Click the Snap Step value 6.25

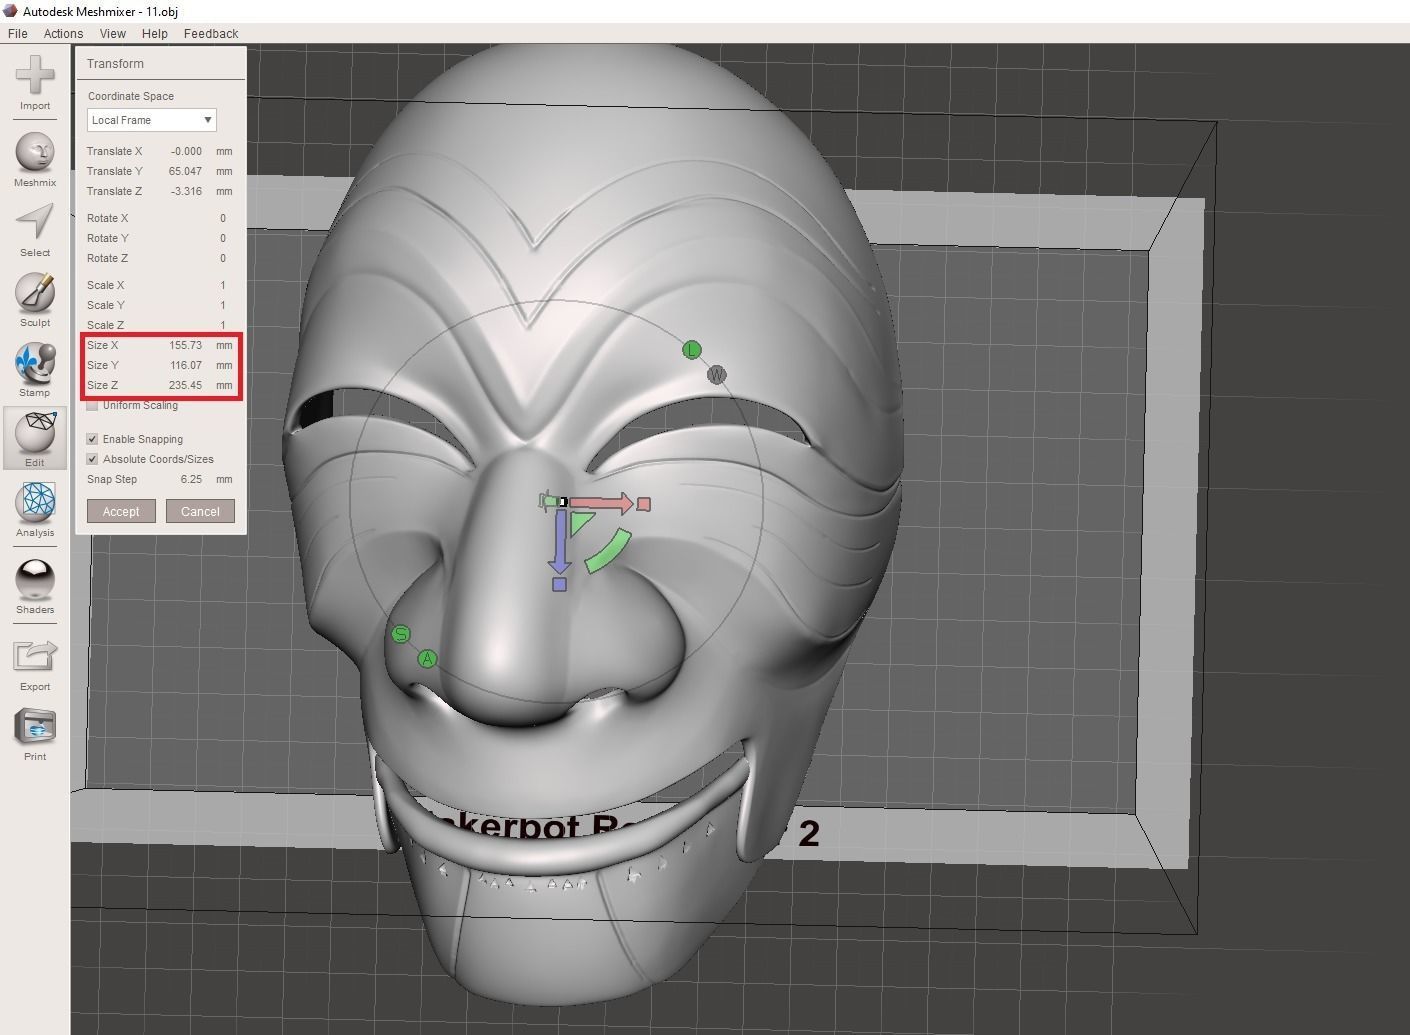pyautogui.click(x=191, y=479)
